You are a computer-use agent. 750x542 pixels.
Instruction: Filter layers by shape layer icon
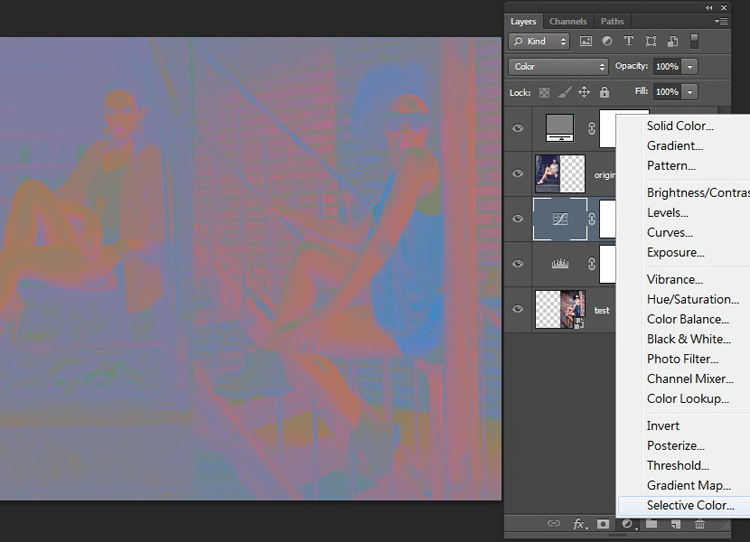click(651, 41)
